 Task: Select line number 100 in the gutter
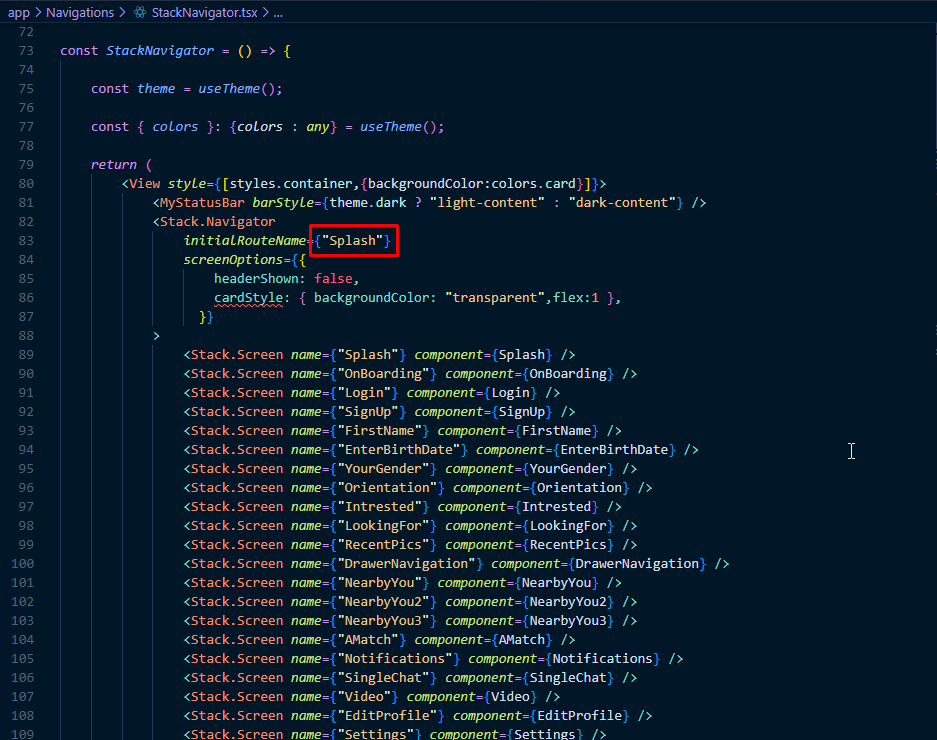tap(23, 564)
